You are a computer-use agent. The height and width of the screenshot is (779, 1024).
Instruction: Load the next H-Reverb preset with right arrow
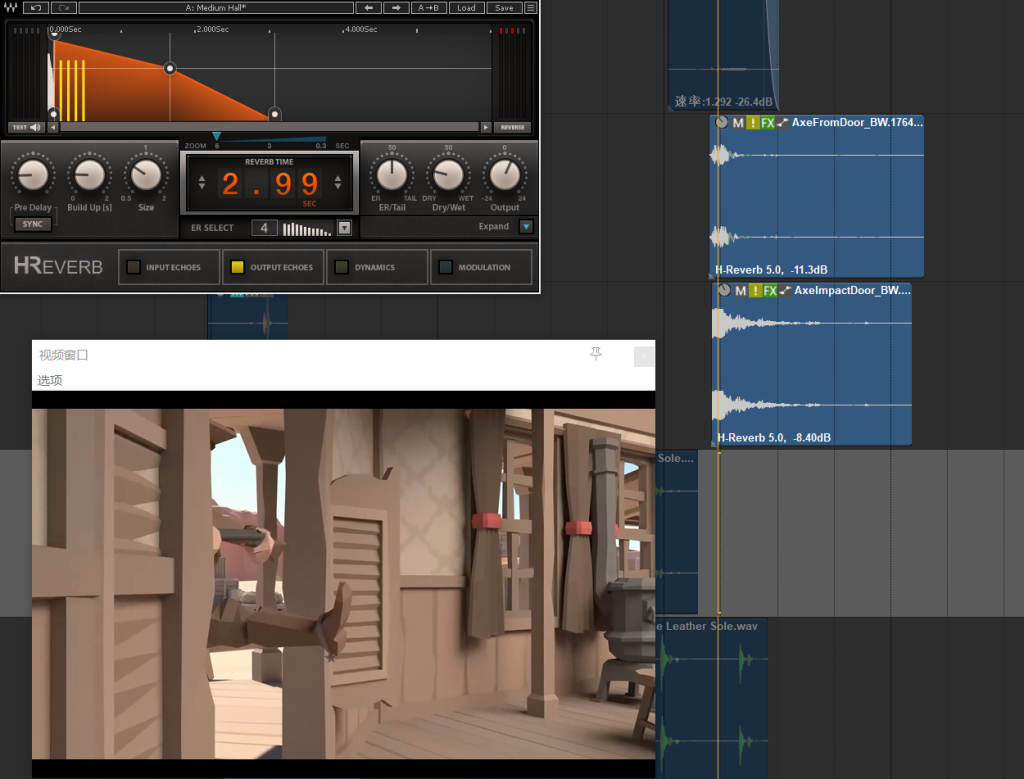click(x=396, y=8)
